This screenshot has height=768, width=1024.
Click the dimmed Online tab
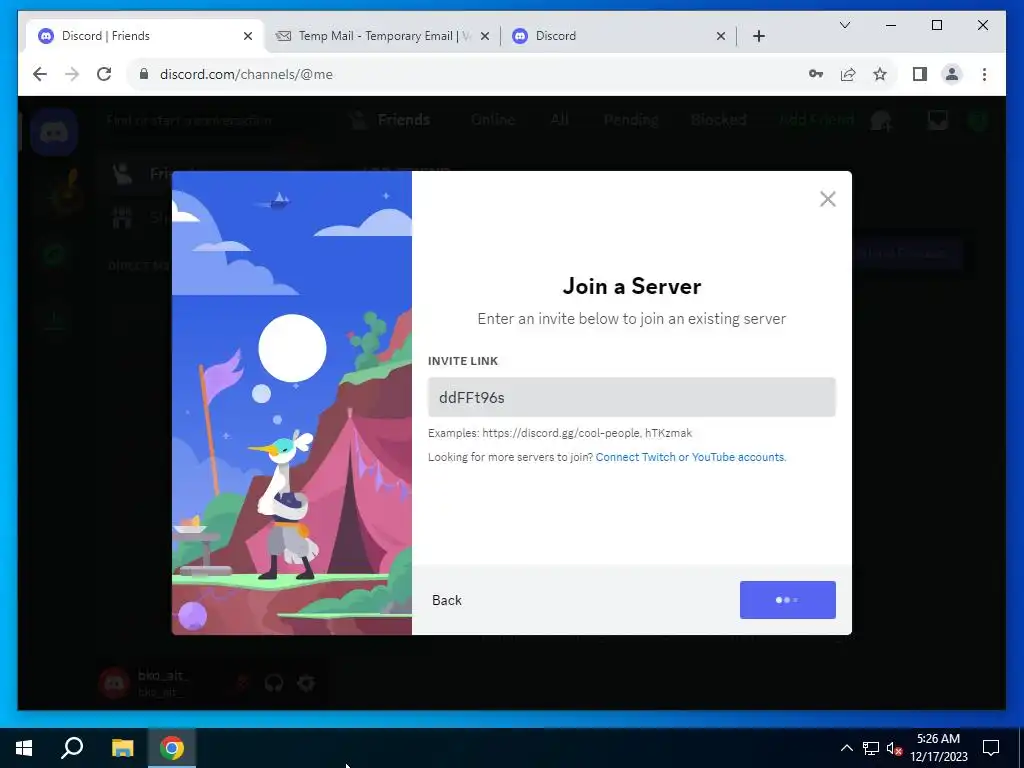pyautogui.click(x=493, y=120)
